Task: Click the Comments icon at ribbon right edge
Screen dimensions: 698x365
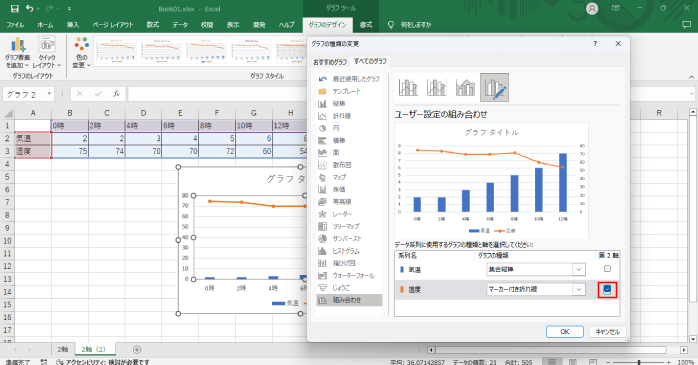Action: [686, 25]
